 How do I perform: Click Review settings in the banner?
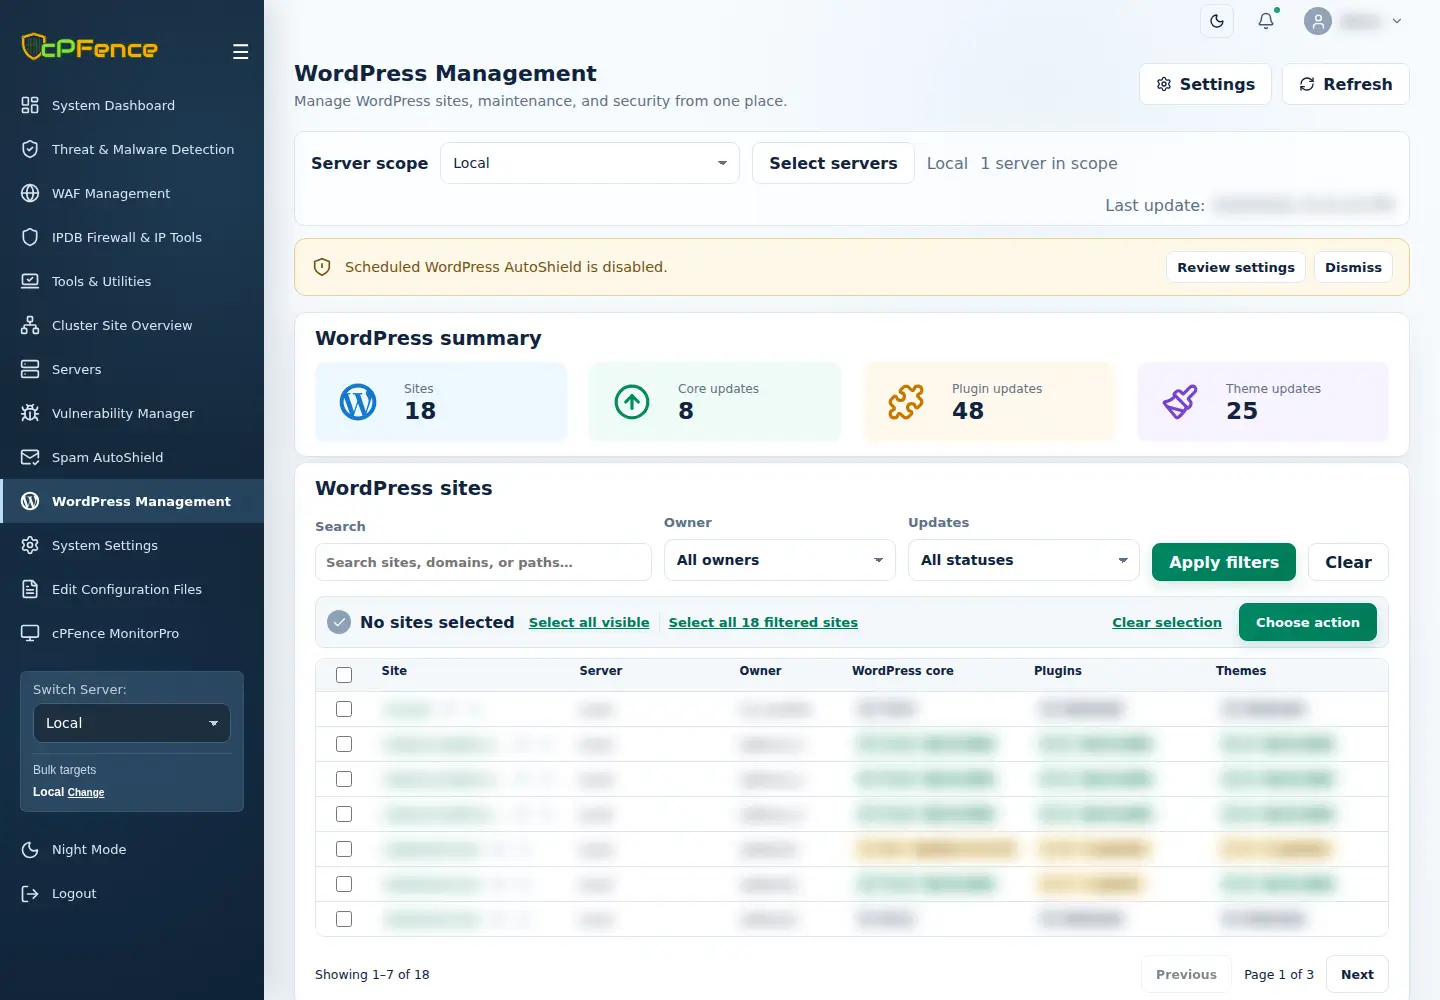(1236, 267)
